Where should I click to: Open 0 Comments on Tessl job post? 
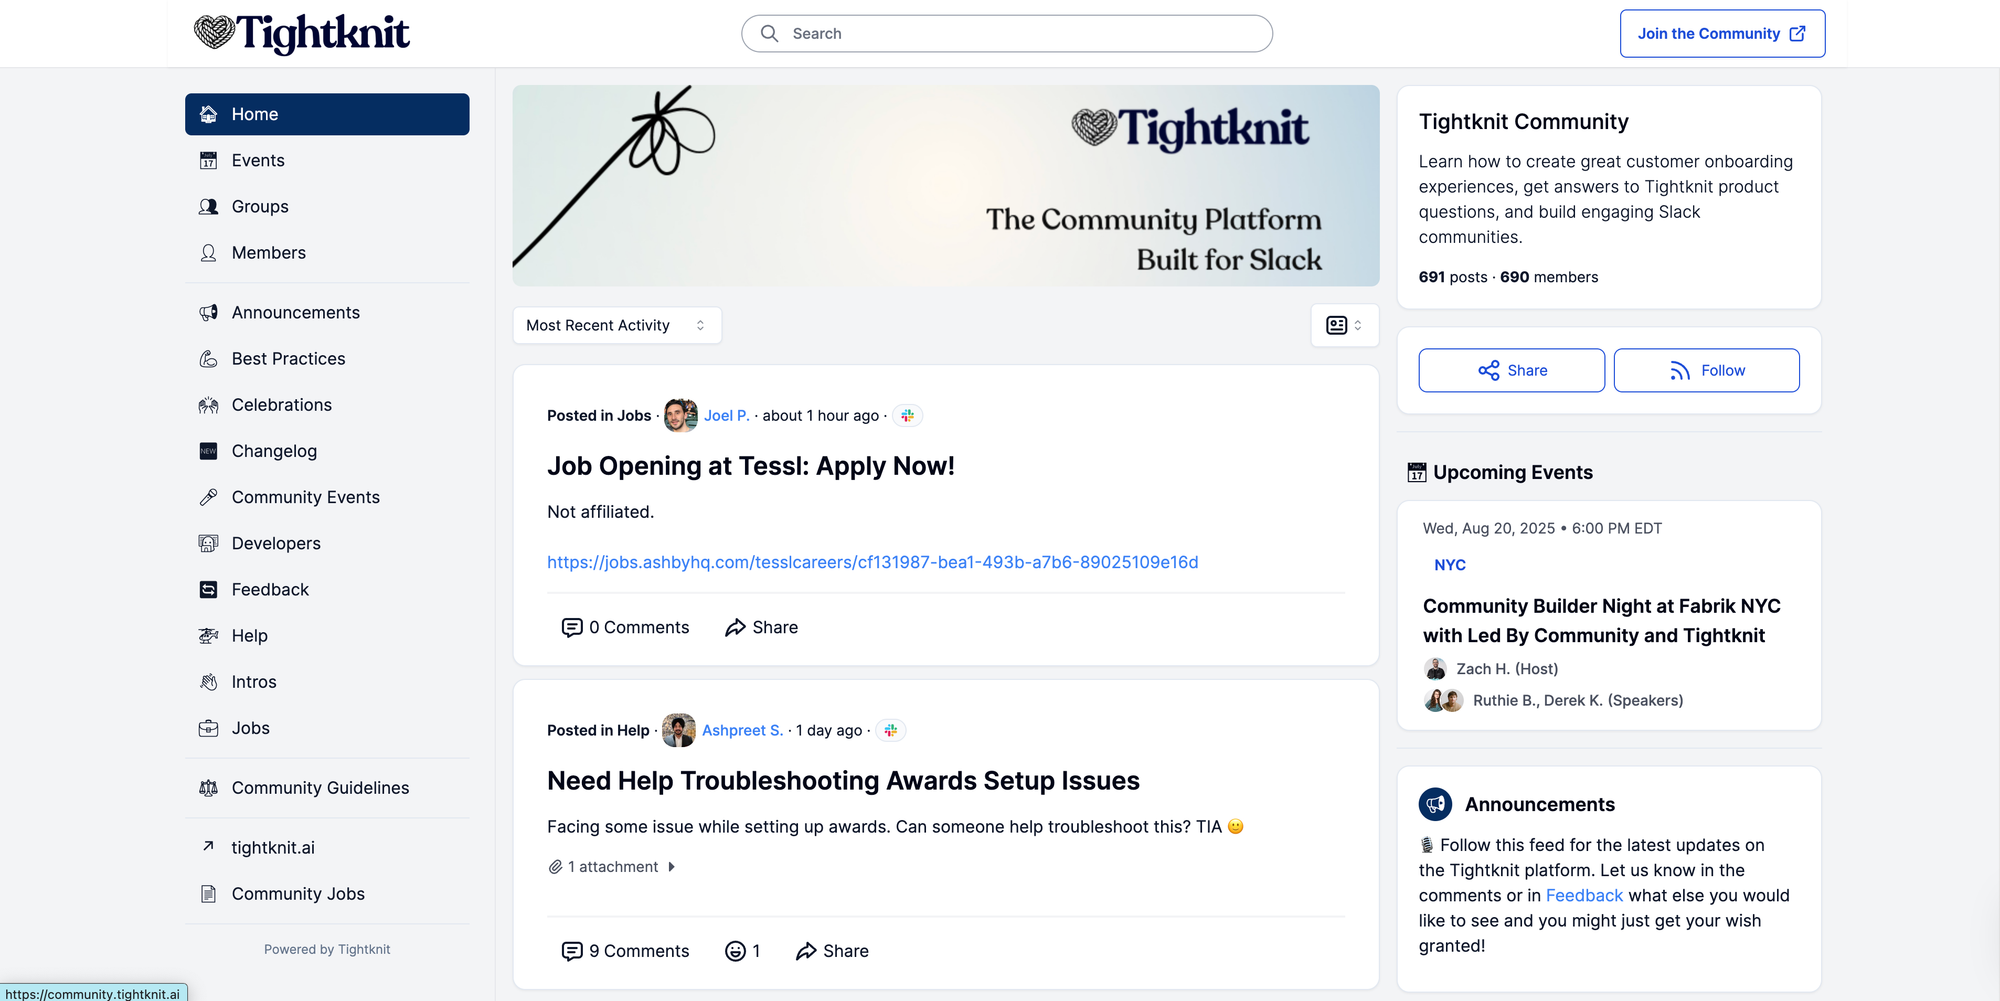tap(625, 628)
